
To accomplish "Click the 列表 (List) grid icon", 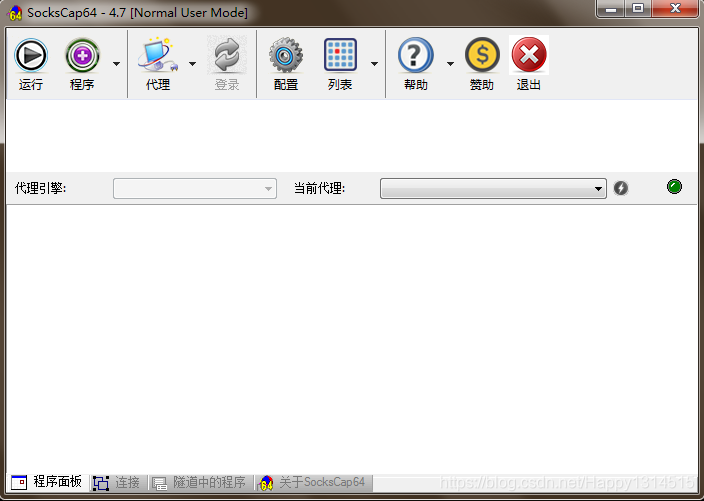I will [x=340, y=55].
